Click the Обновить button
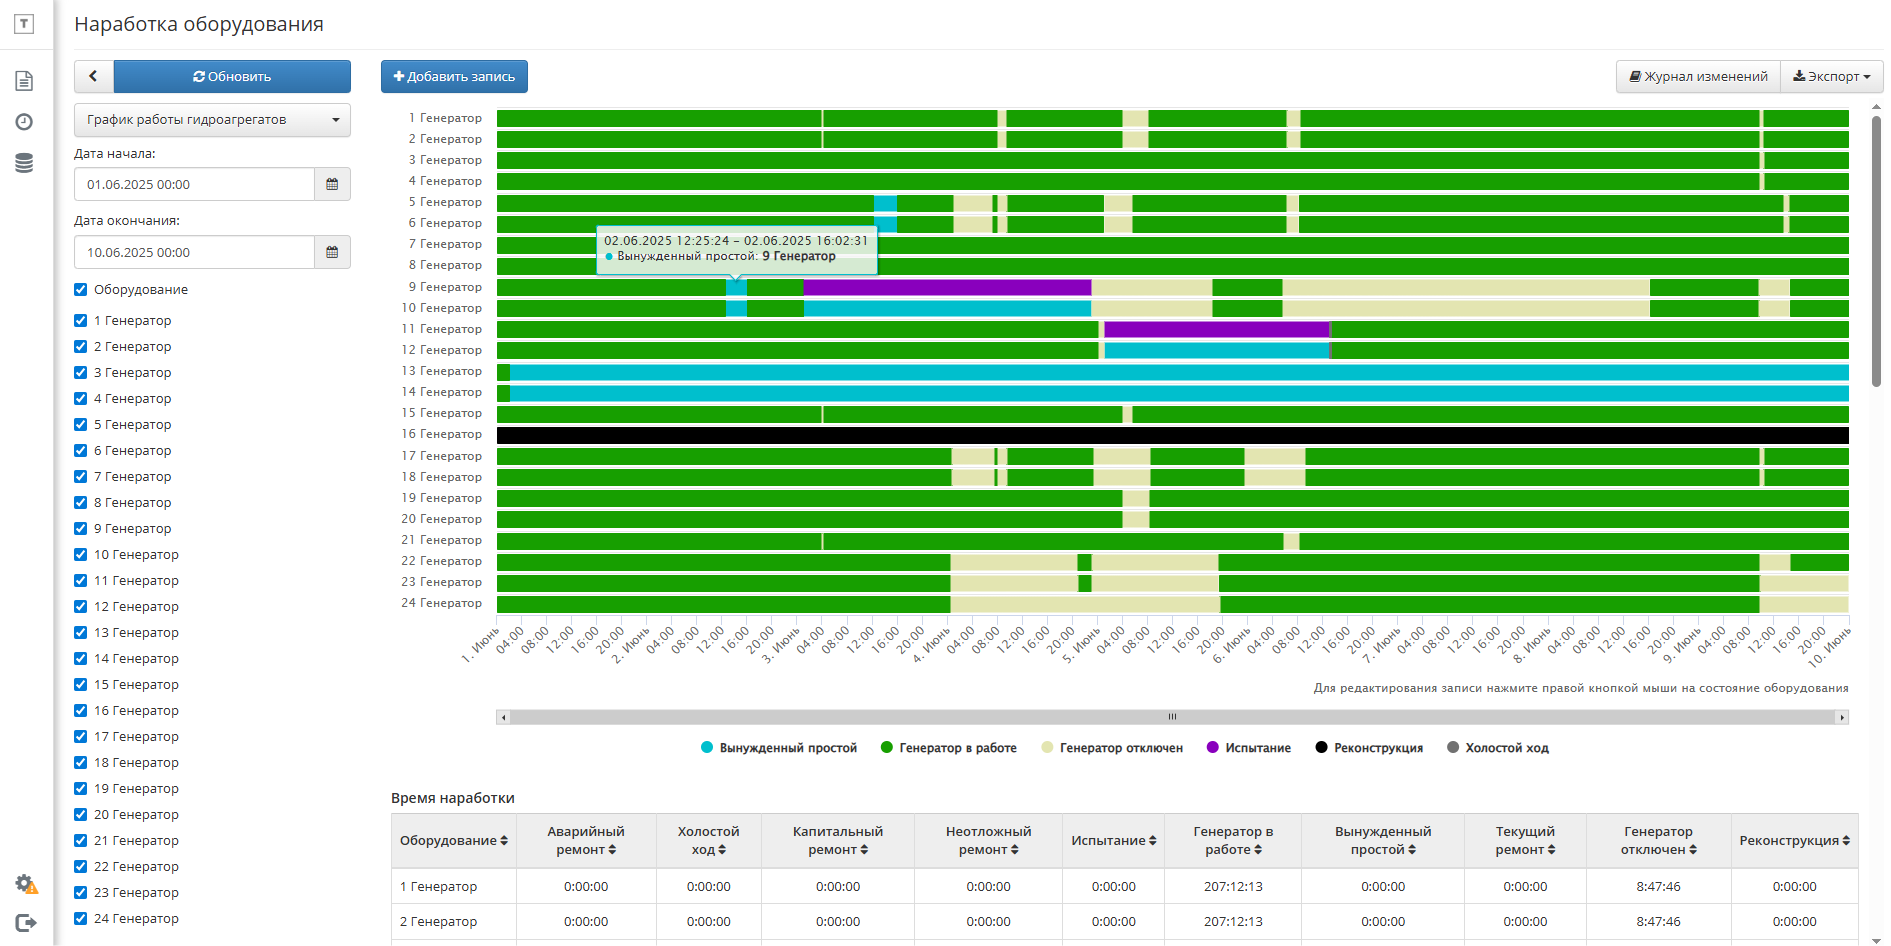Viewport: 1891px width, 946px height. [x=232, y=76]
